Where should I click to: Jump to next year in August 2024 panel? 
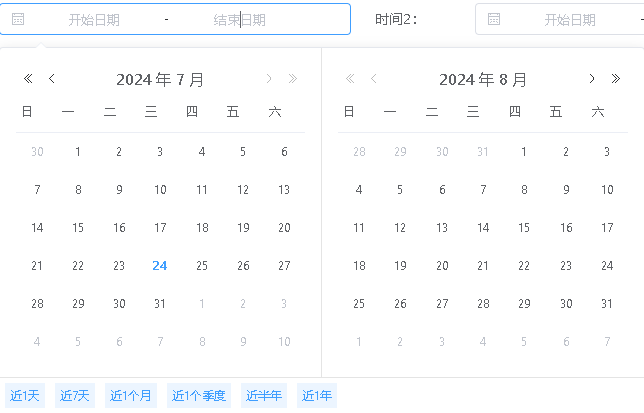pyautogui.click(x=616, y=78)
